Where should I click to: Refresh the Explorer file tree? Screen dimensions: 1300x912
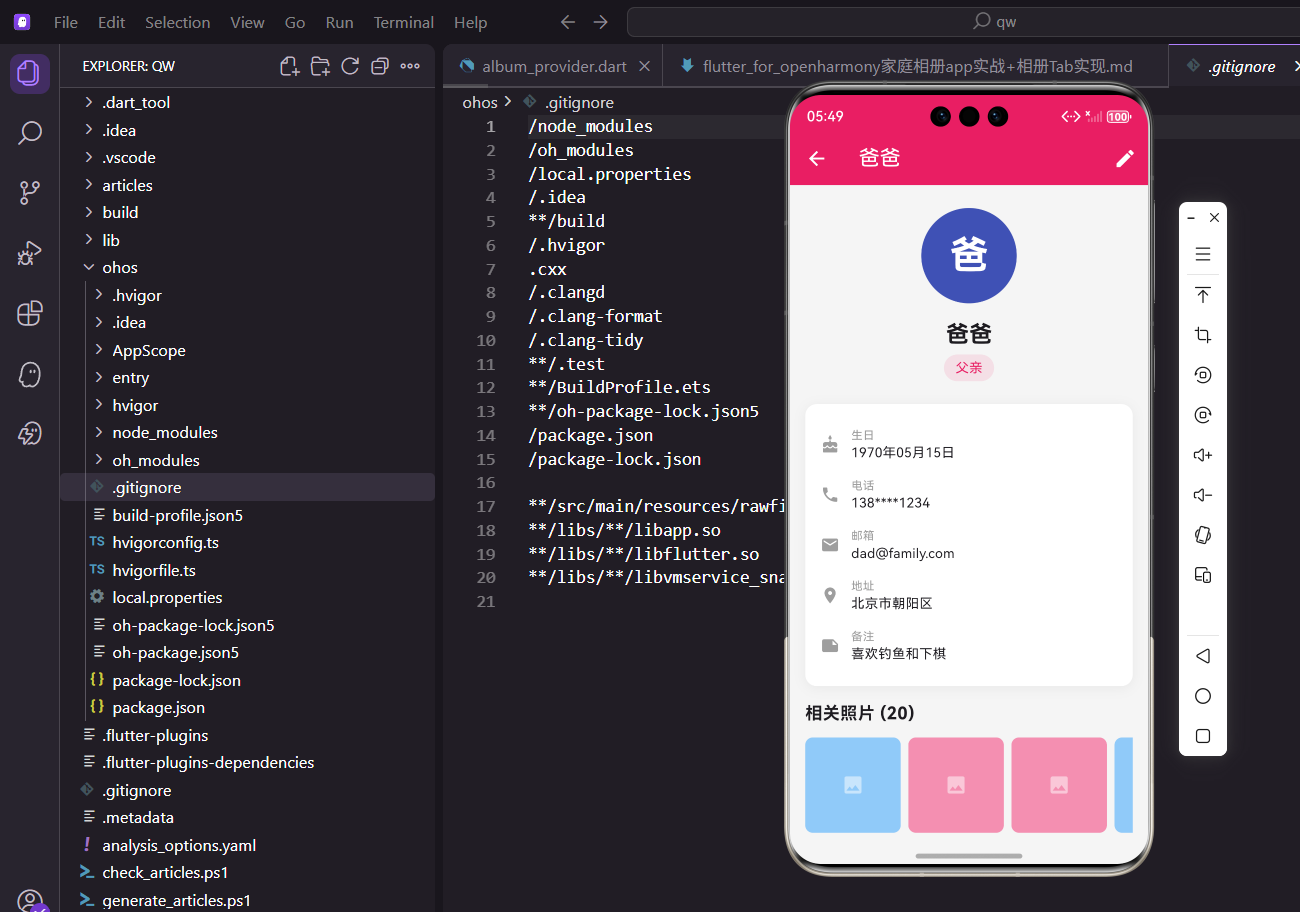350,66
